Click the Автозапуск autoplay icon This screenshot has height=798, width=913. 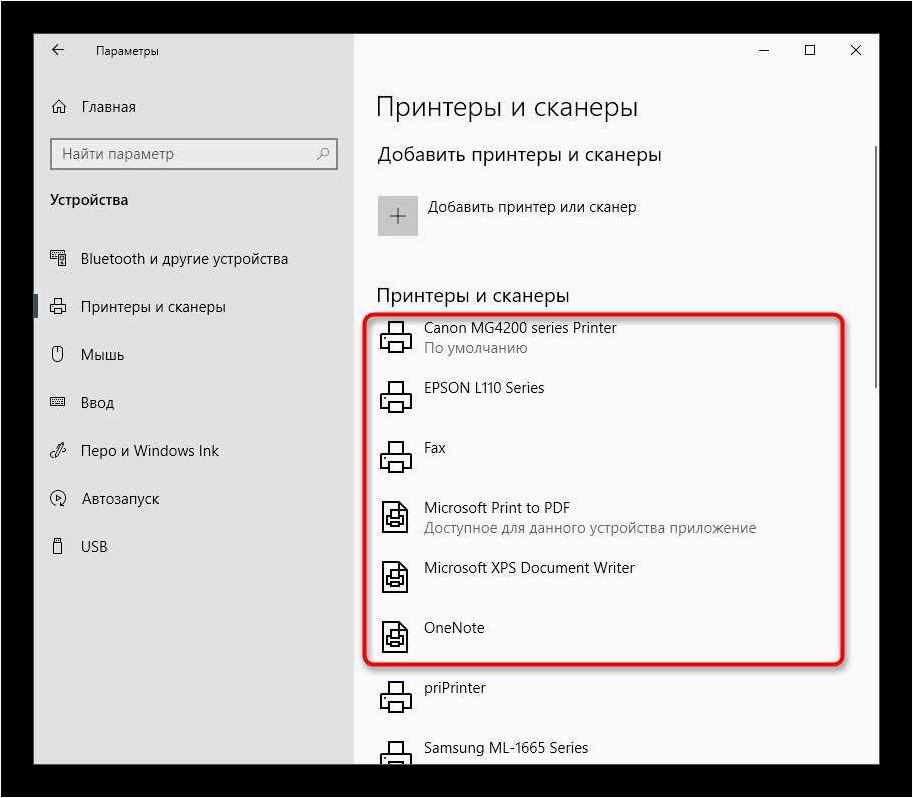[58, 498]
